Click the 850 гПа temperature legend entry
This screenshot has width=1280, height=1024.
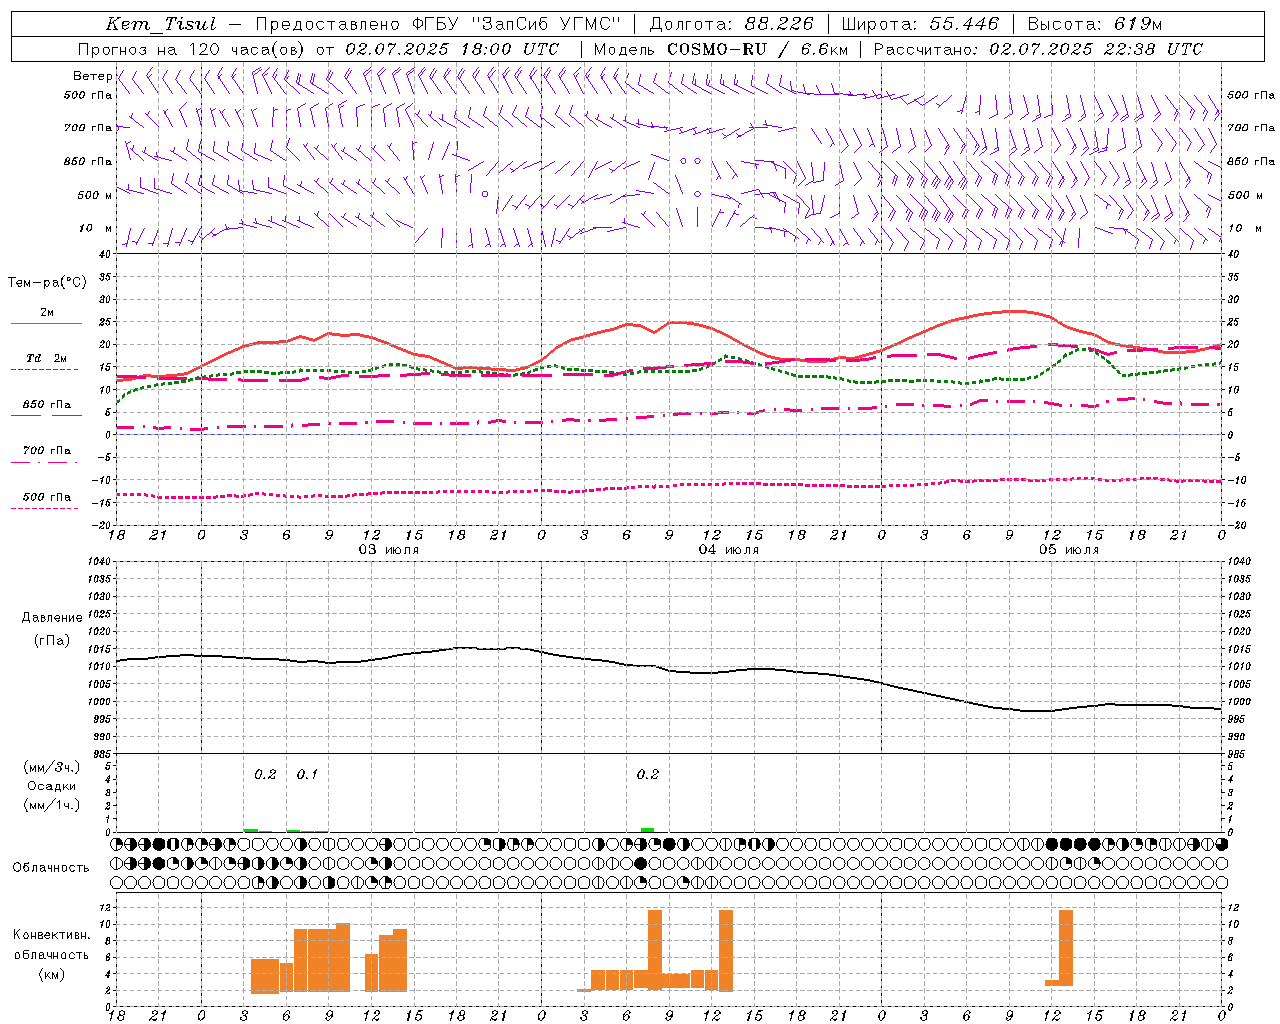(47, 405)
